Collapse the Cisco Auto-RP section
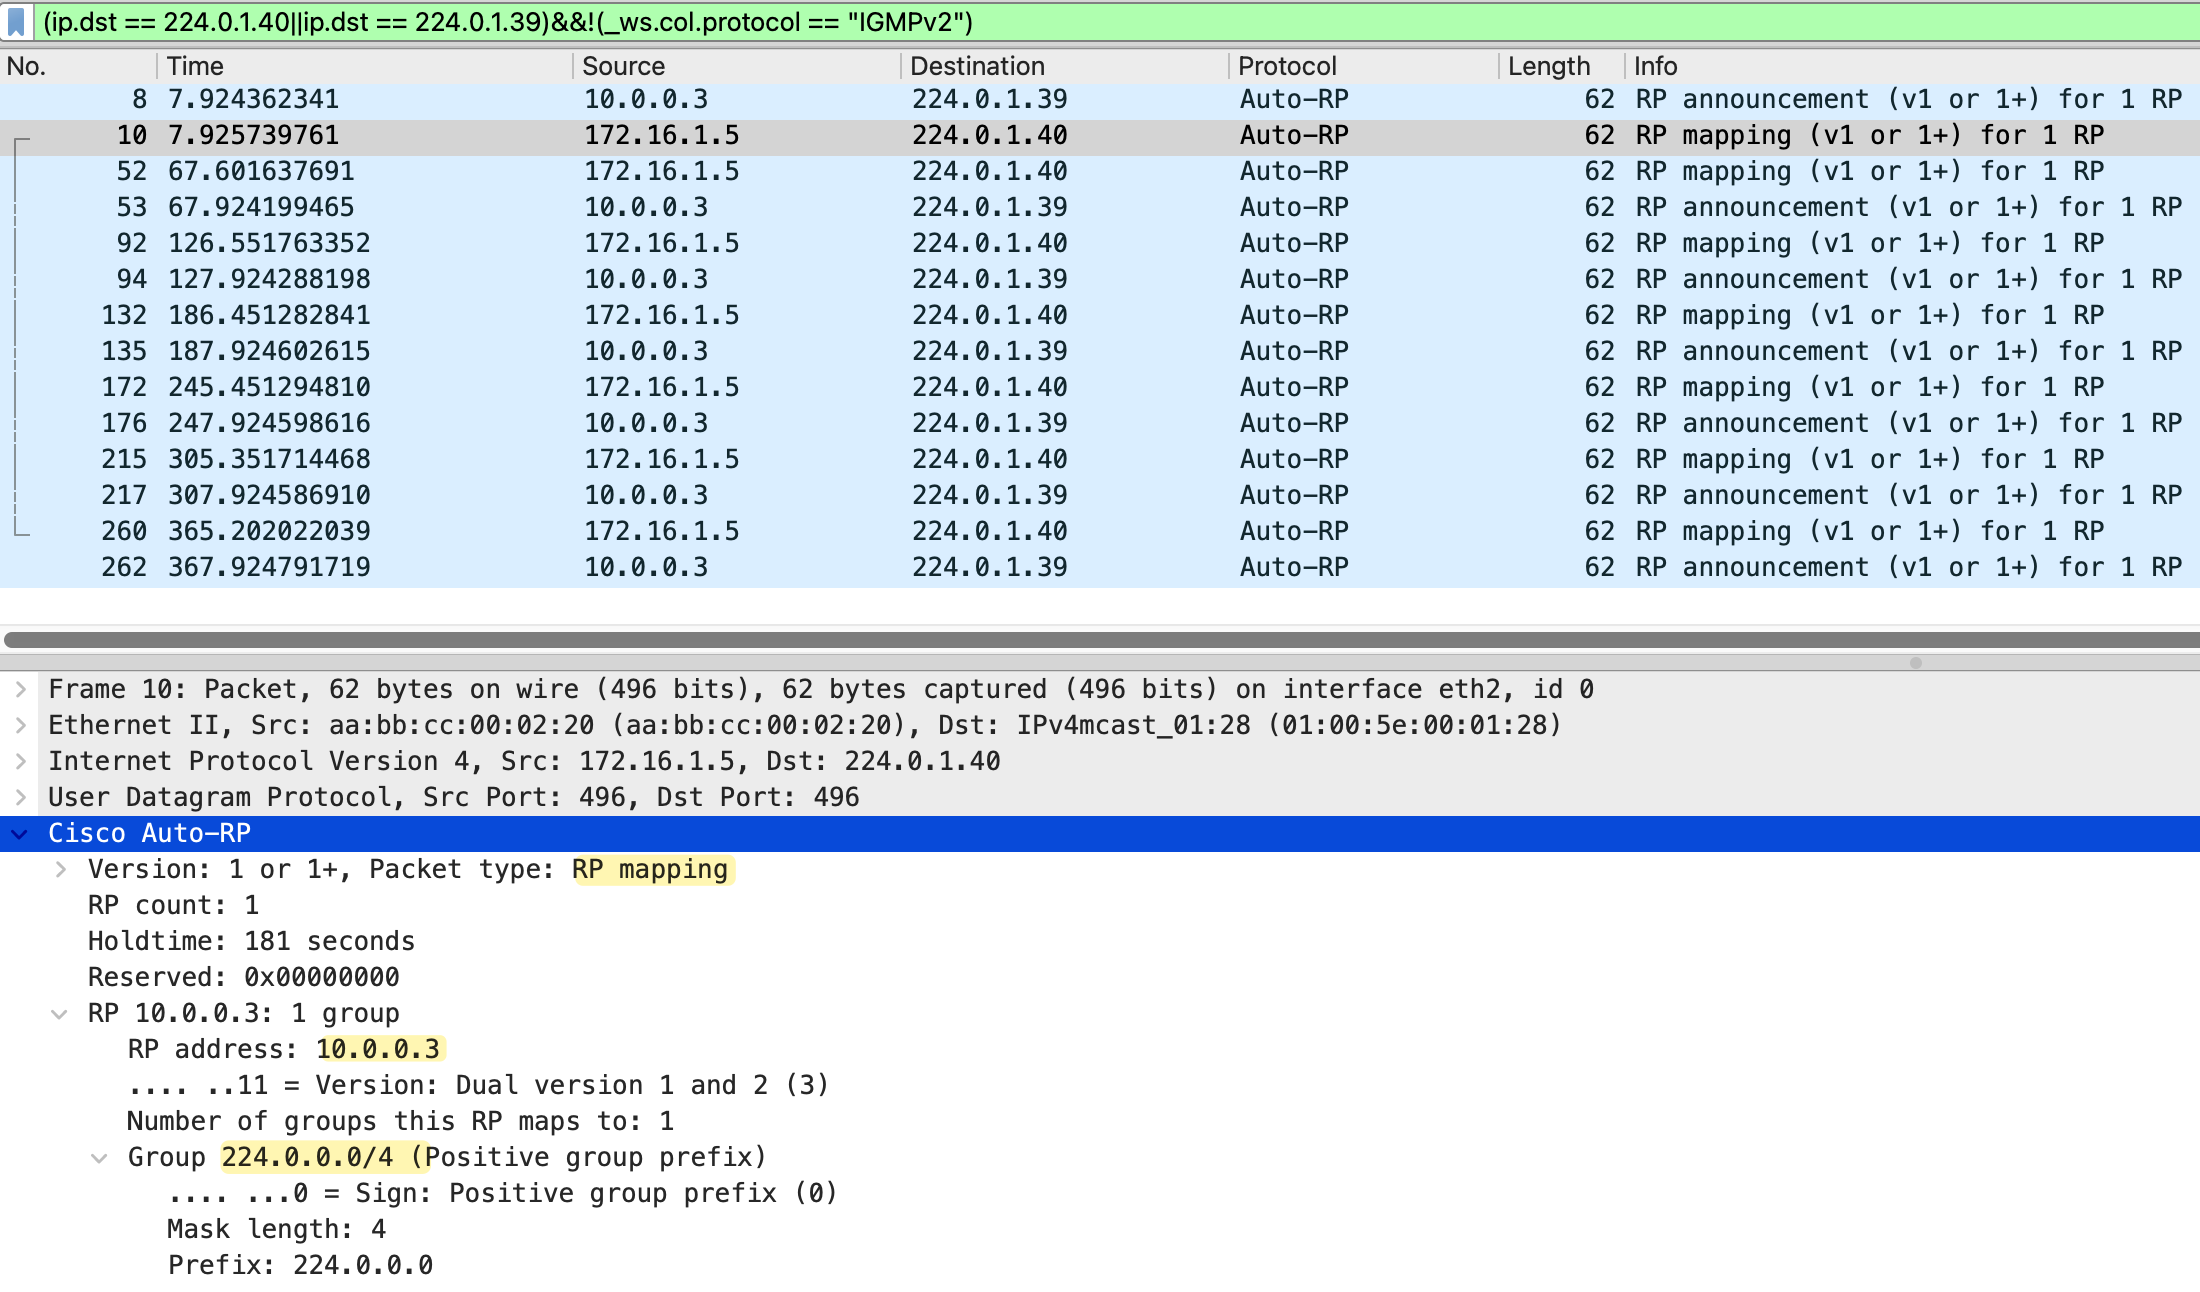This screenshot has width=2200, height=1292. click(21, 833)
